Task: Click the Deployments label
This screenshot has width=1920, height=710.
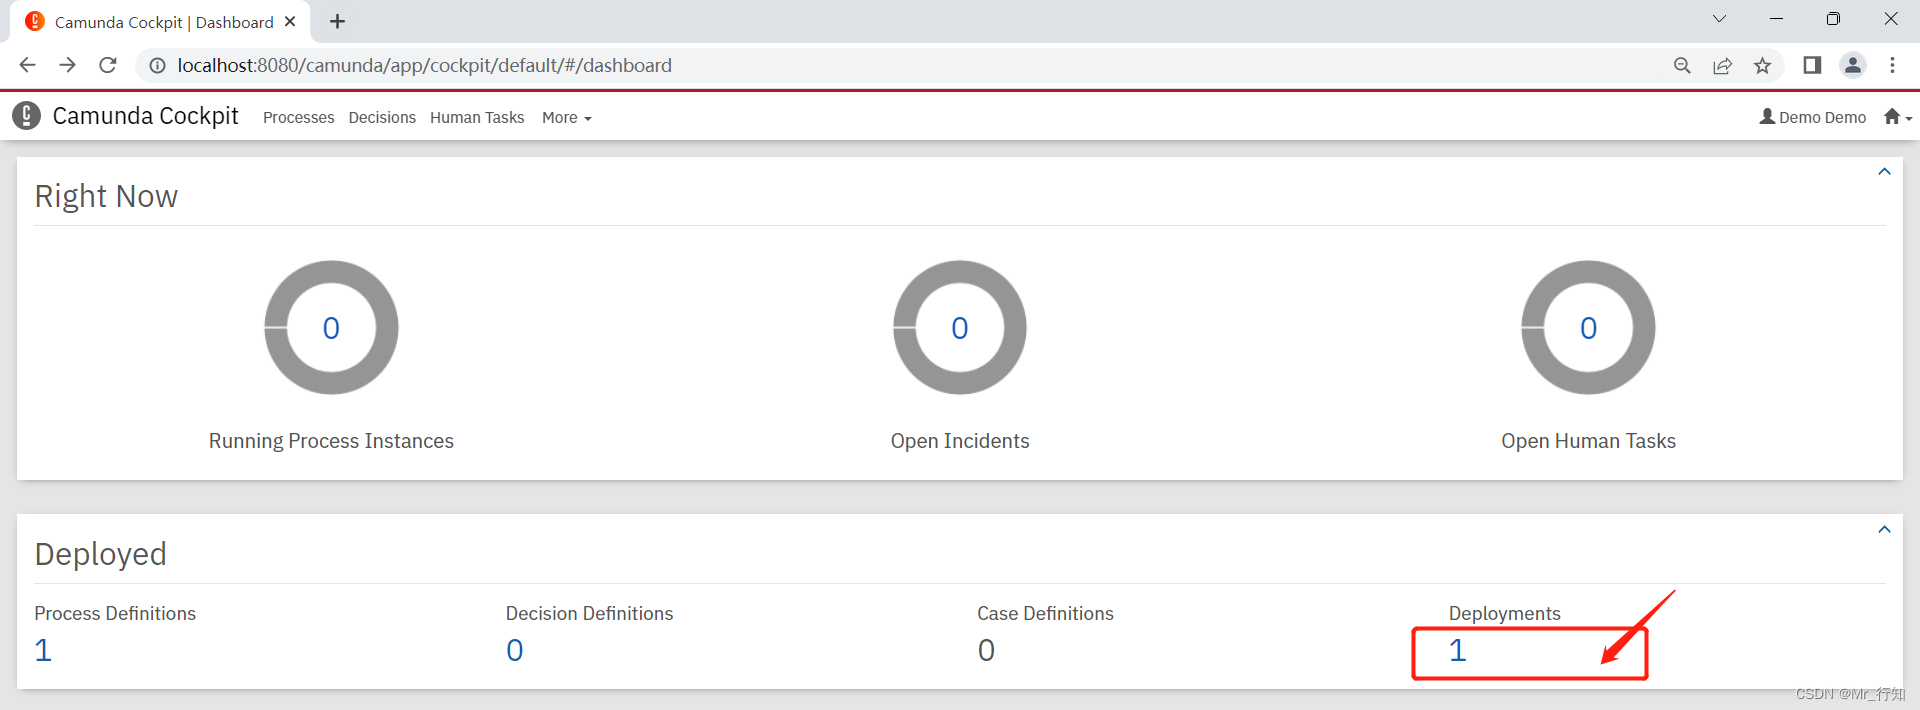Action: pos(1504,614)
